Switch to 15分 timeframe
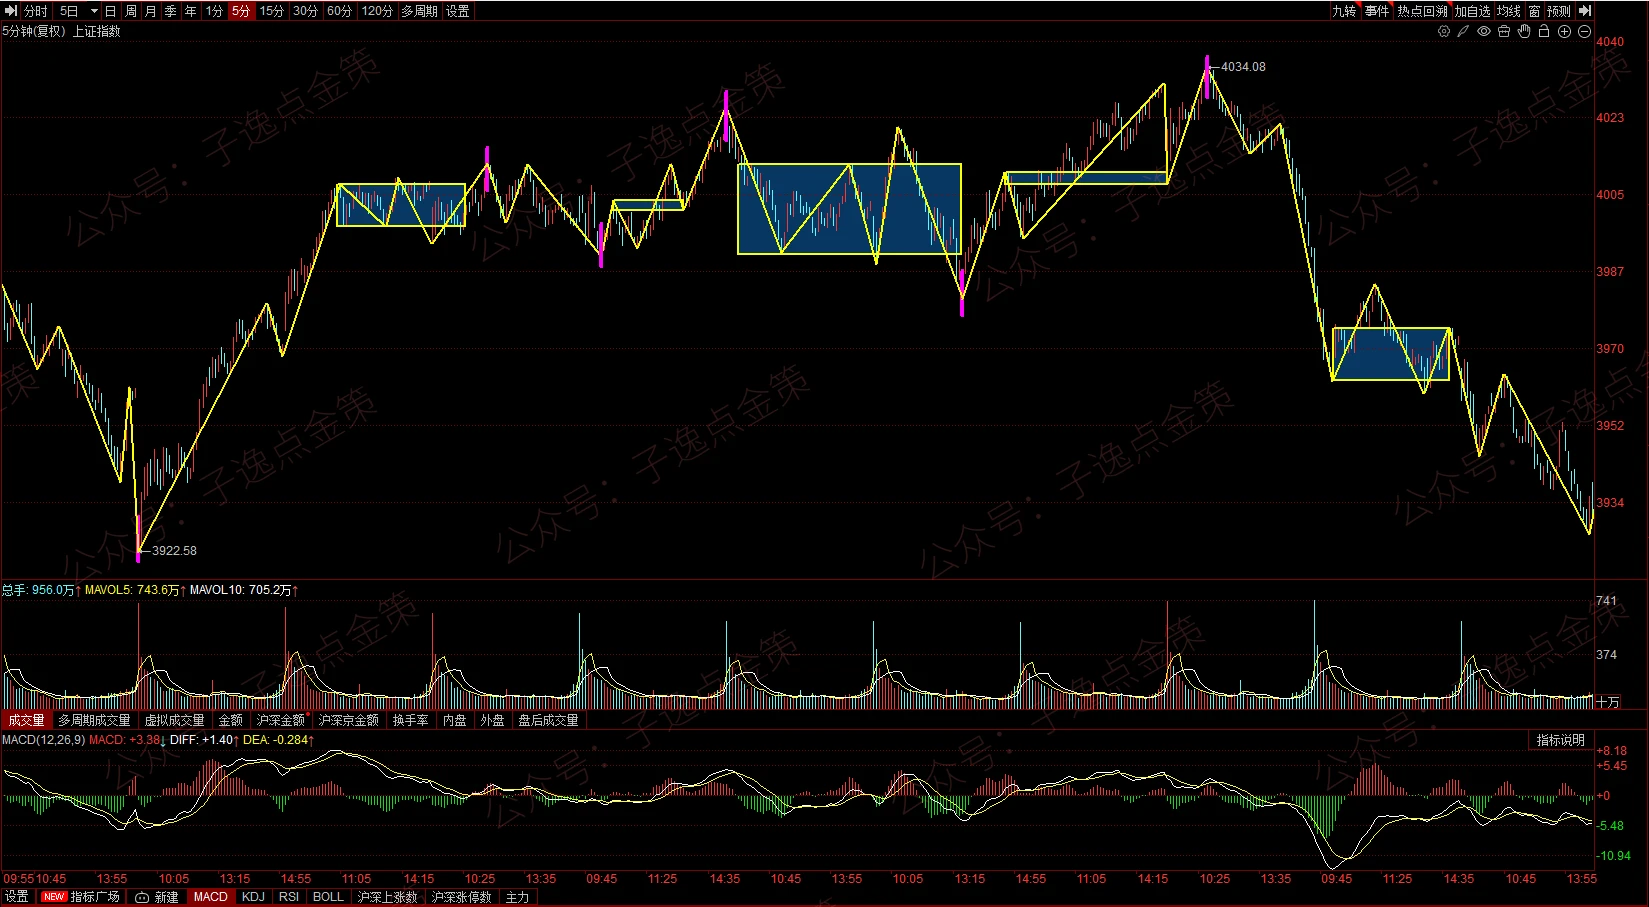1649x907 pixels. (271, 11)
